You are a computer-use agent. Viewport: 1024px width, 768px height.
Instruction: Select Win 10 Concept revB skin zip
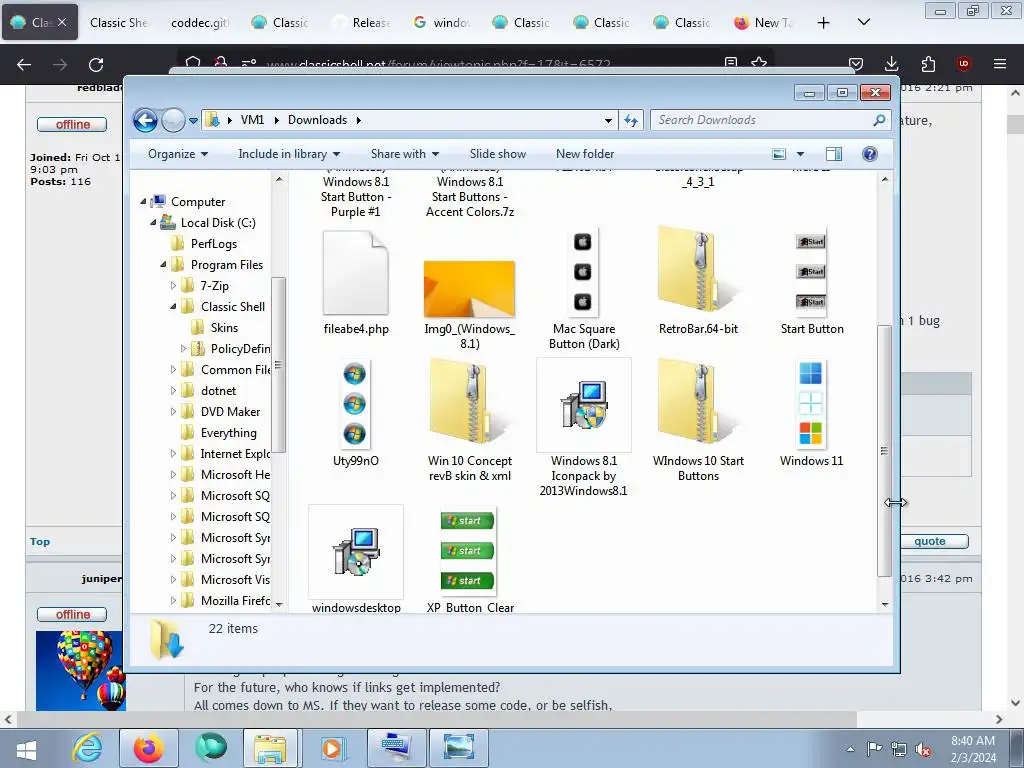pyautogui.click(x=469, y=402)
